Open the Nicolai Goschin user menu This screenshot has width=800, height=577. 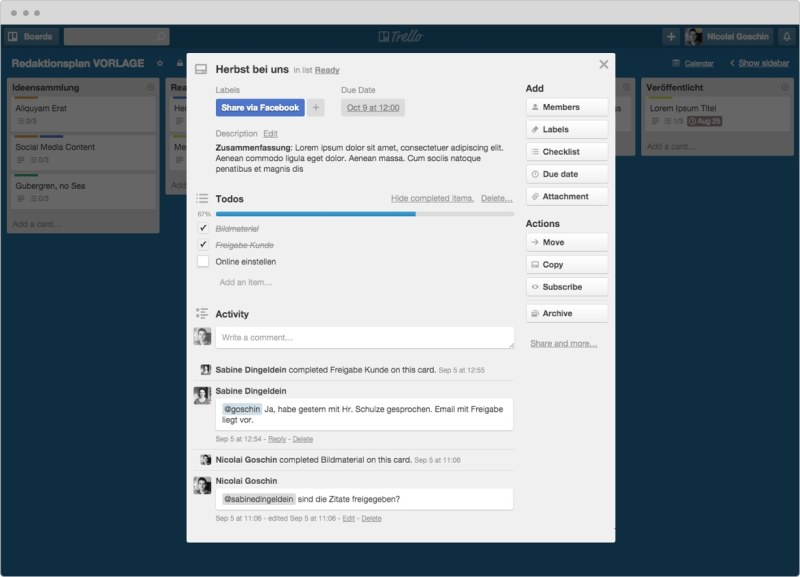point(729,37)
